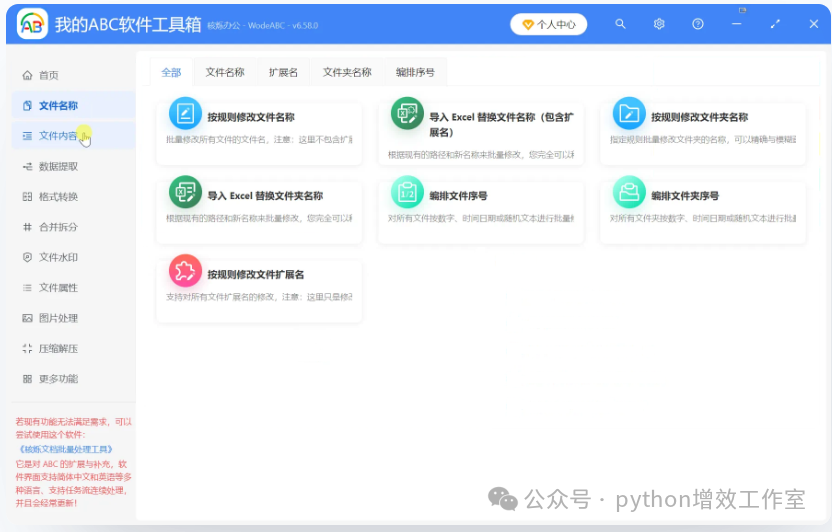Click the 文件名称 sidebar icon
Image resolution: width=832 pixels, height=532 pixels.
click(x=27, y=106)
